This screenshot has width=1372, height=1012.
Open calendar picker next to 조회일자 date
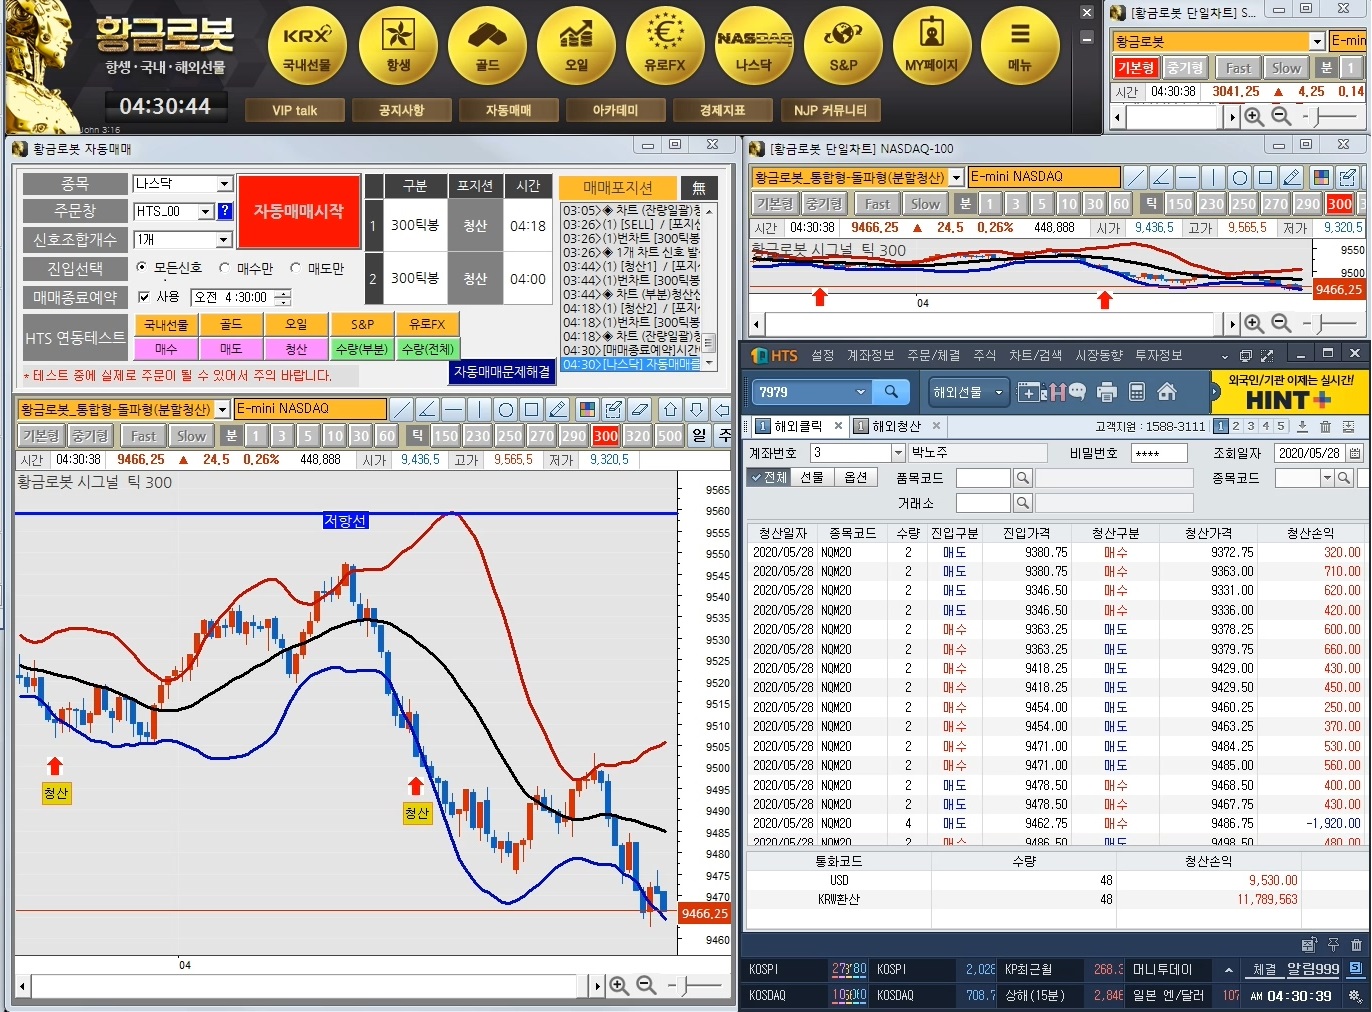coord(1355,453)
